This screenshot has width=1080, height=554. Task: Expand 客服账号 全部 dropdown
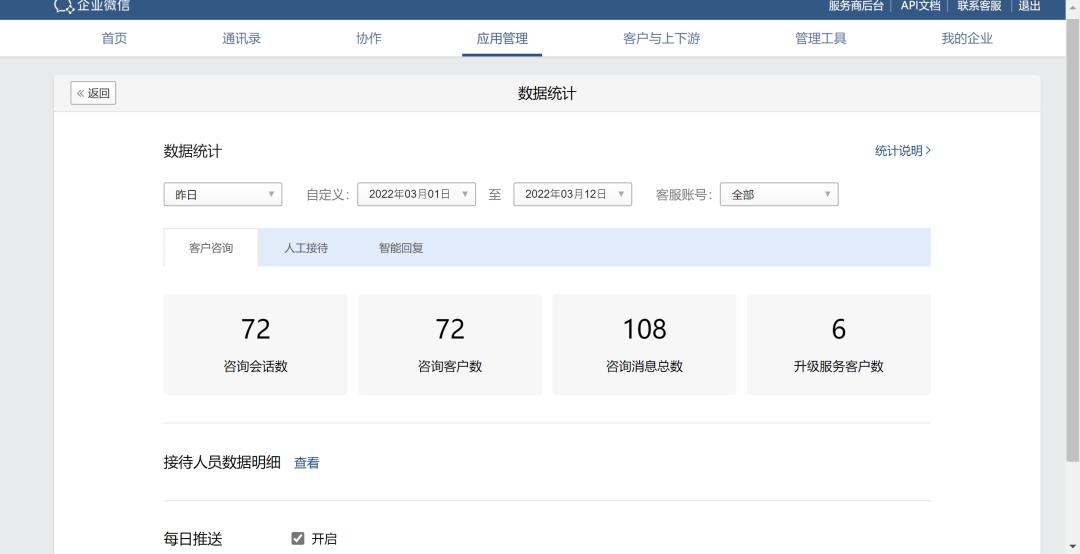(779, 194)
